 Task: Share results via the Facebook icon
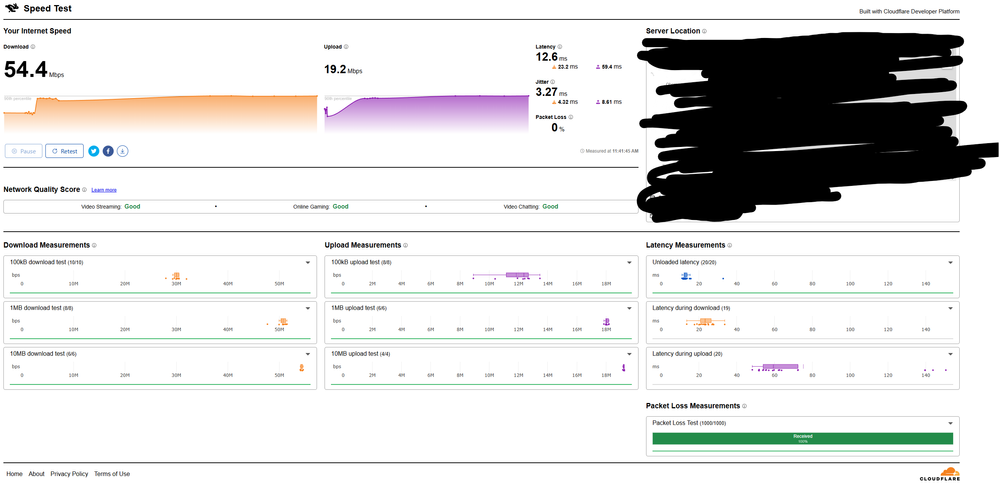[108, 151]
